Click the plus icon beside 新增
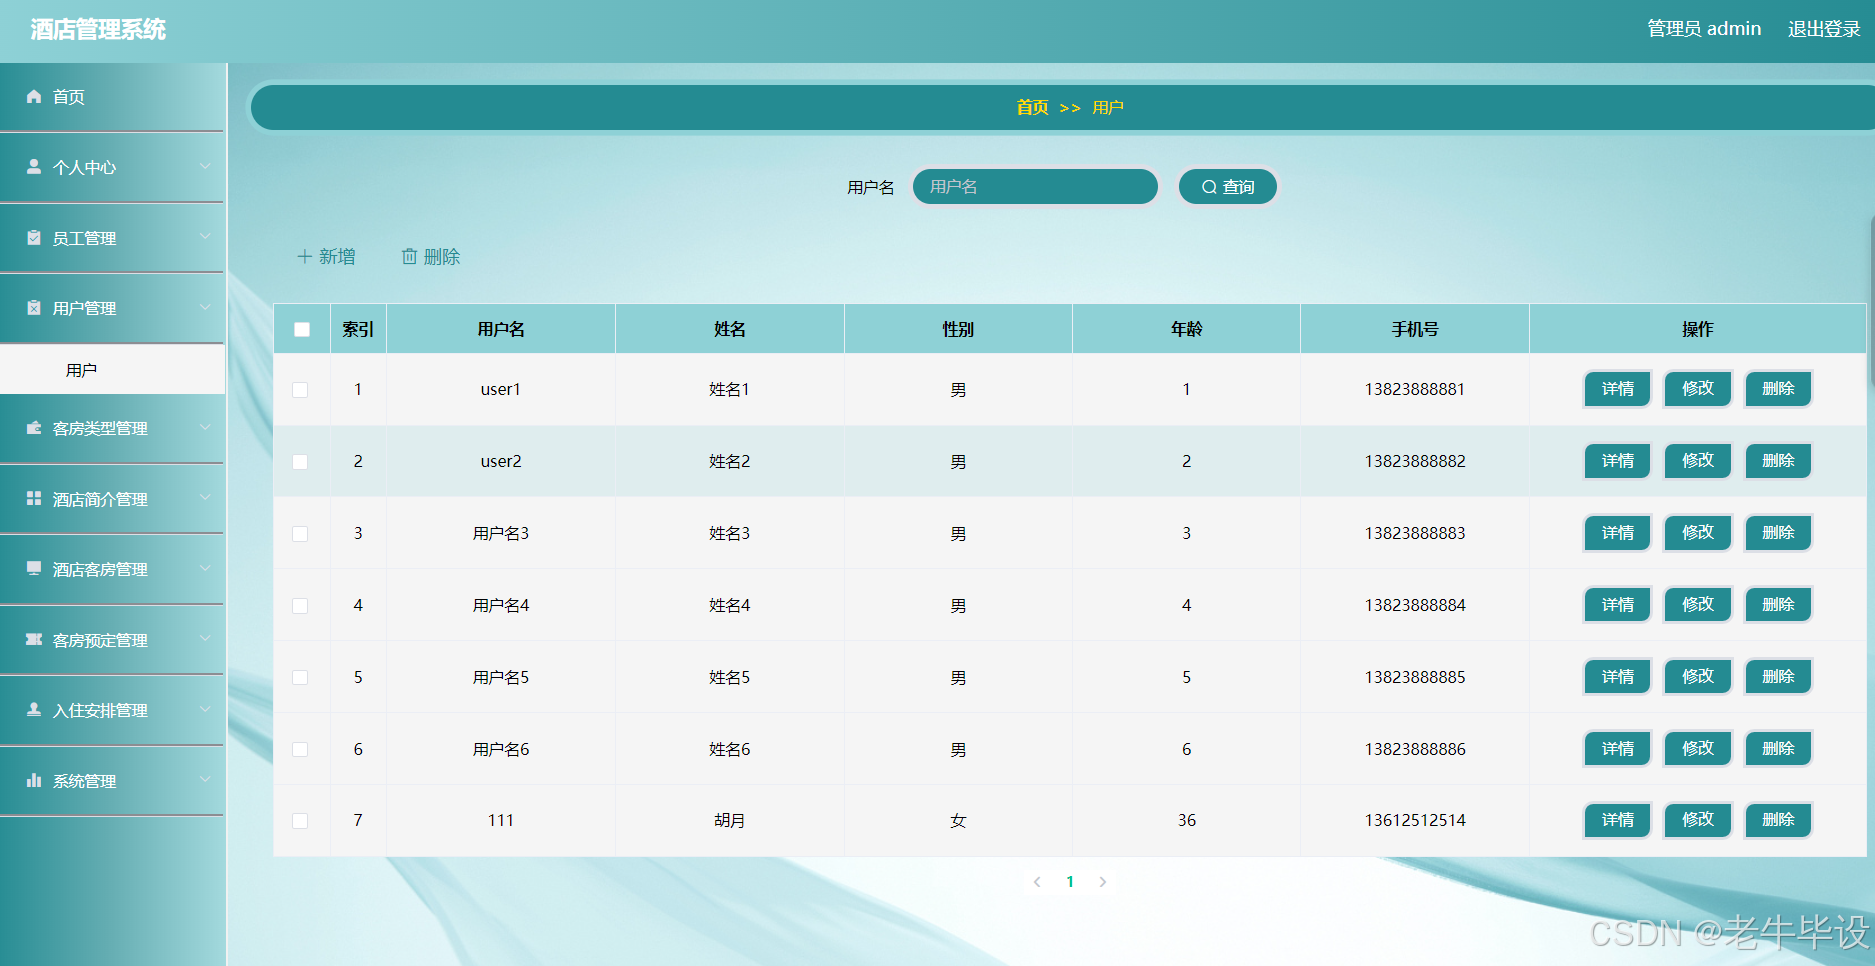This screenshot has width=1875, height=966. (x=305, y=257)
